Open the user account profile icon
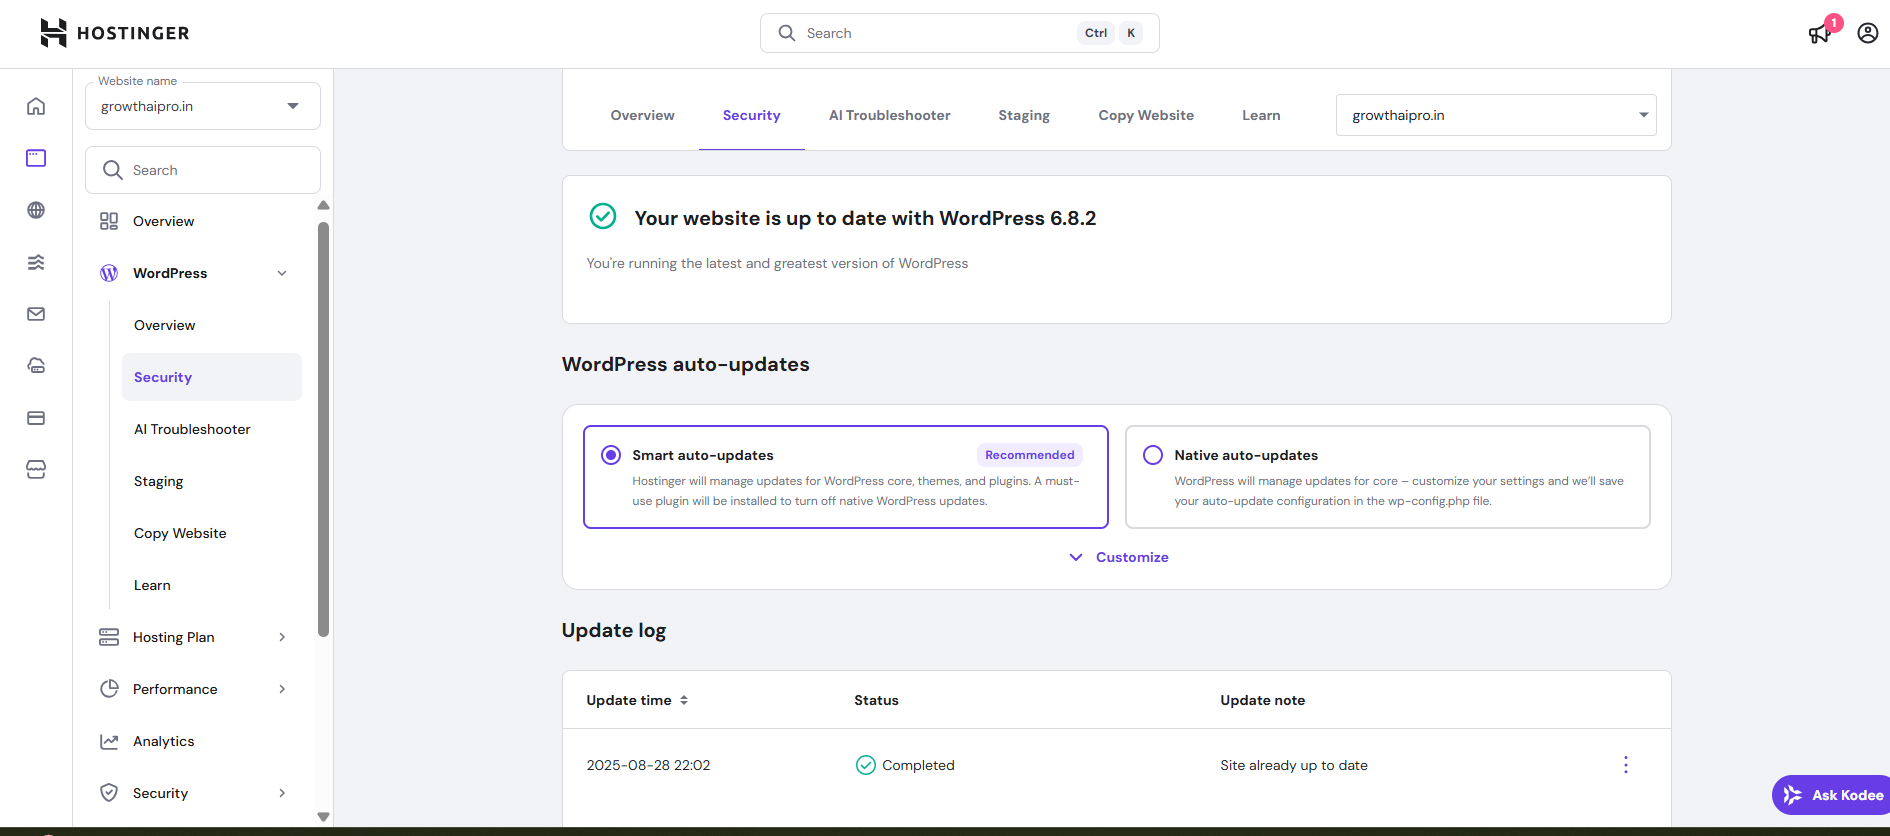The width and height of the screenshot is (1890, 836). pos(1867,33)
